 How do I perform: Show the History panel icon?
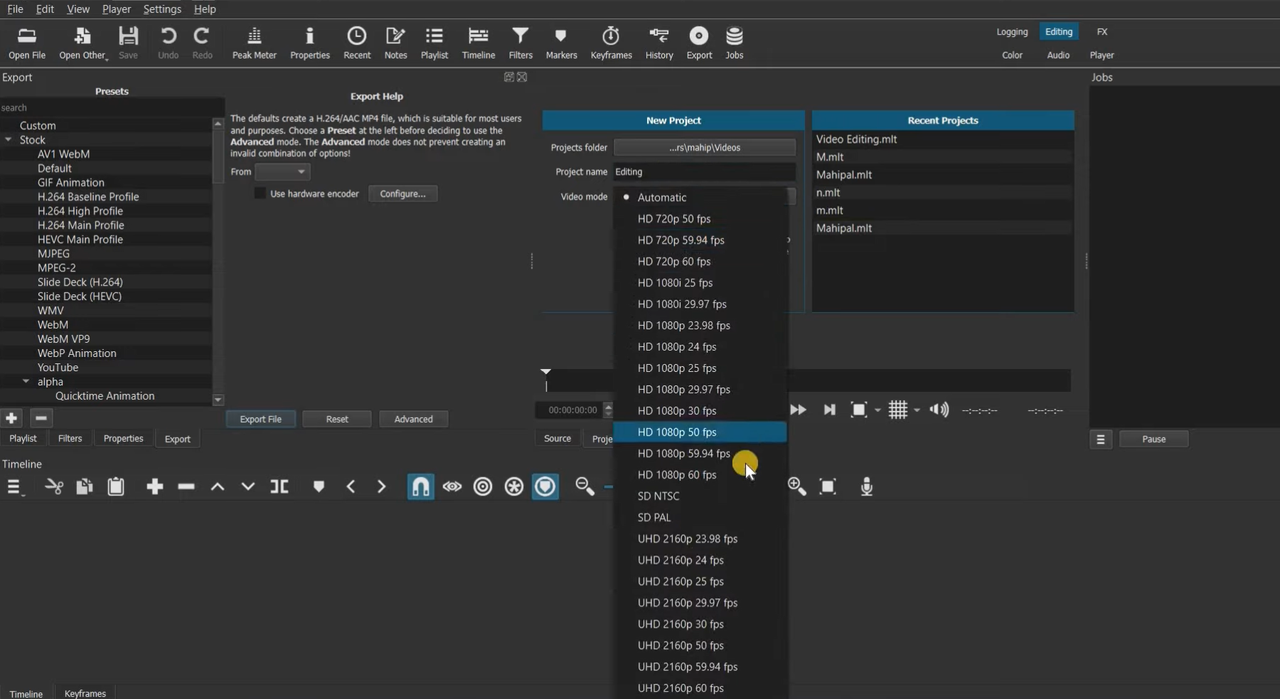pos(659,43)
